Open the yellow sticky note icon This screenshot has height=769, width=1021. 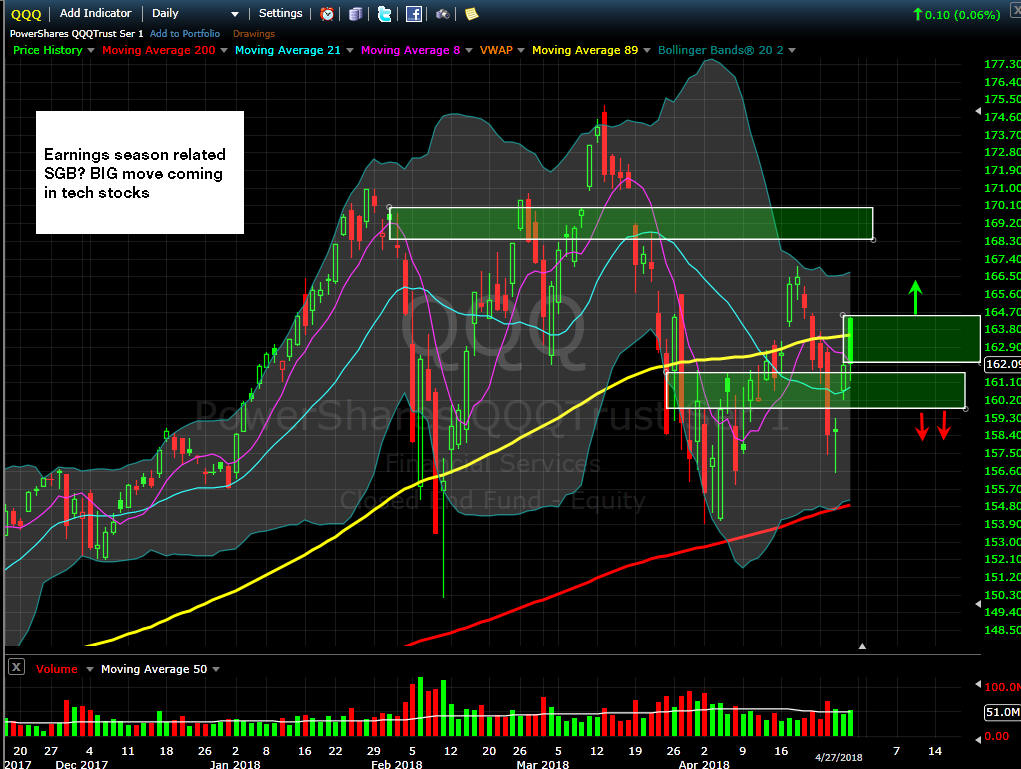tap(471, 14)
